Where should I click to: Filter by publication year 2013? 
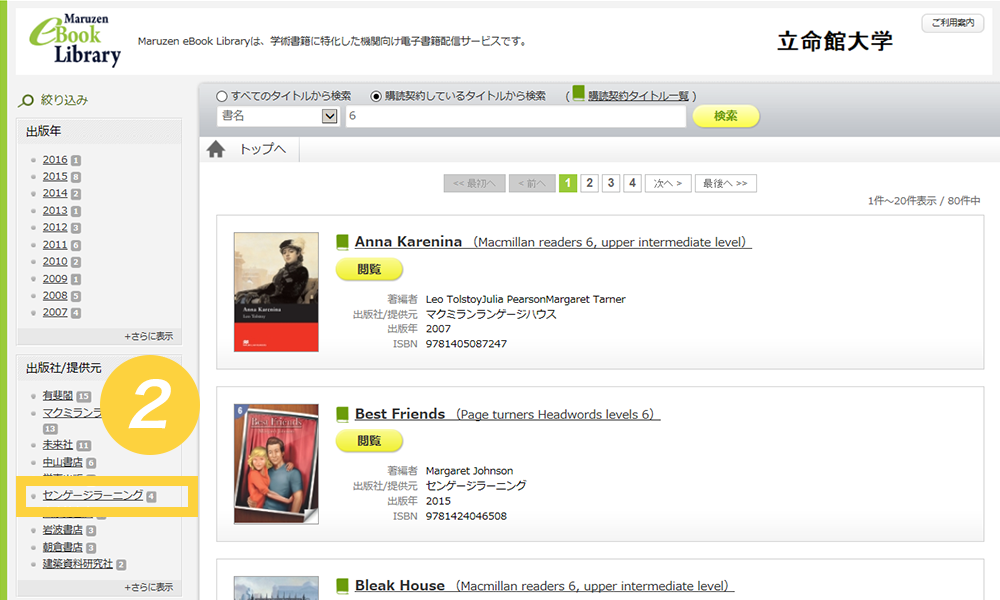pos(55,210)
